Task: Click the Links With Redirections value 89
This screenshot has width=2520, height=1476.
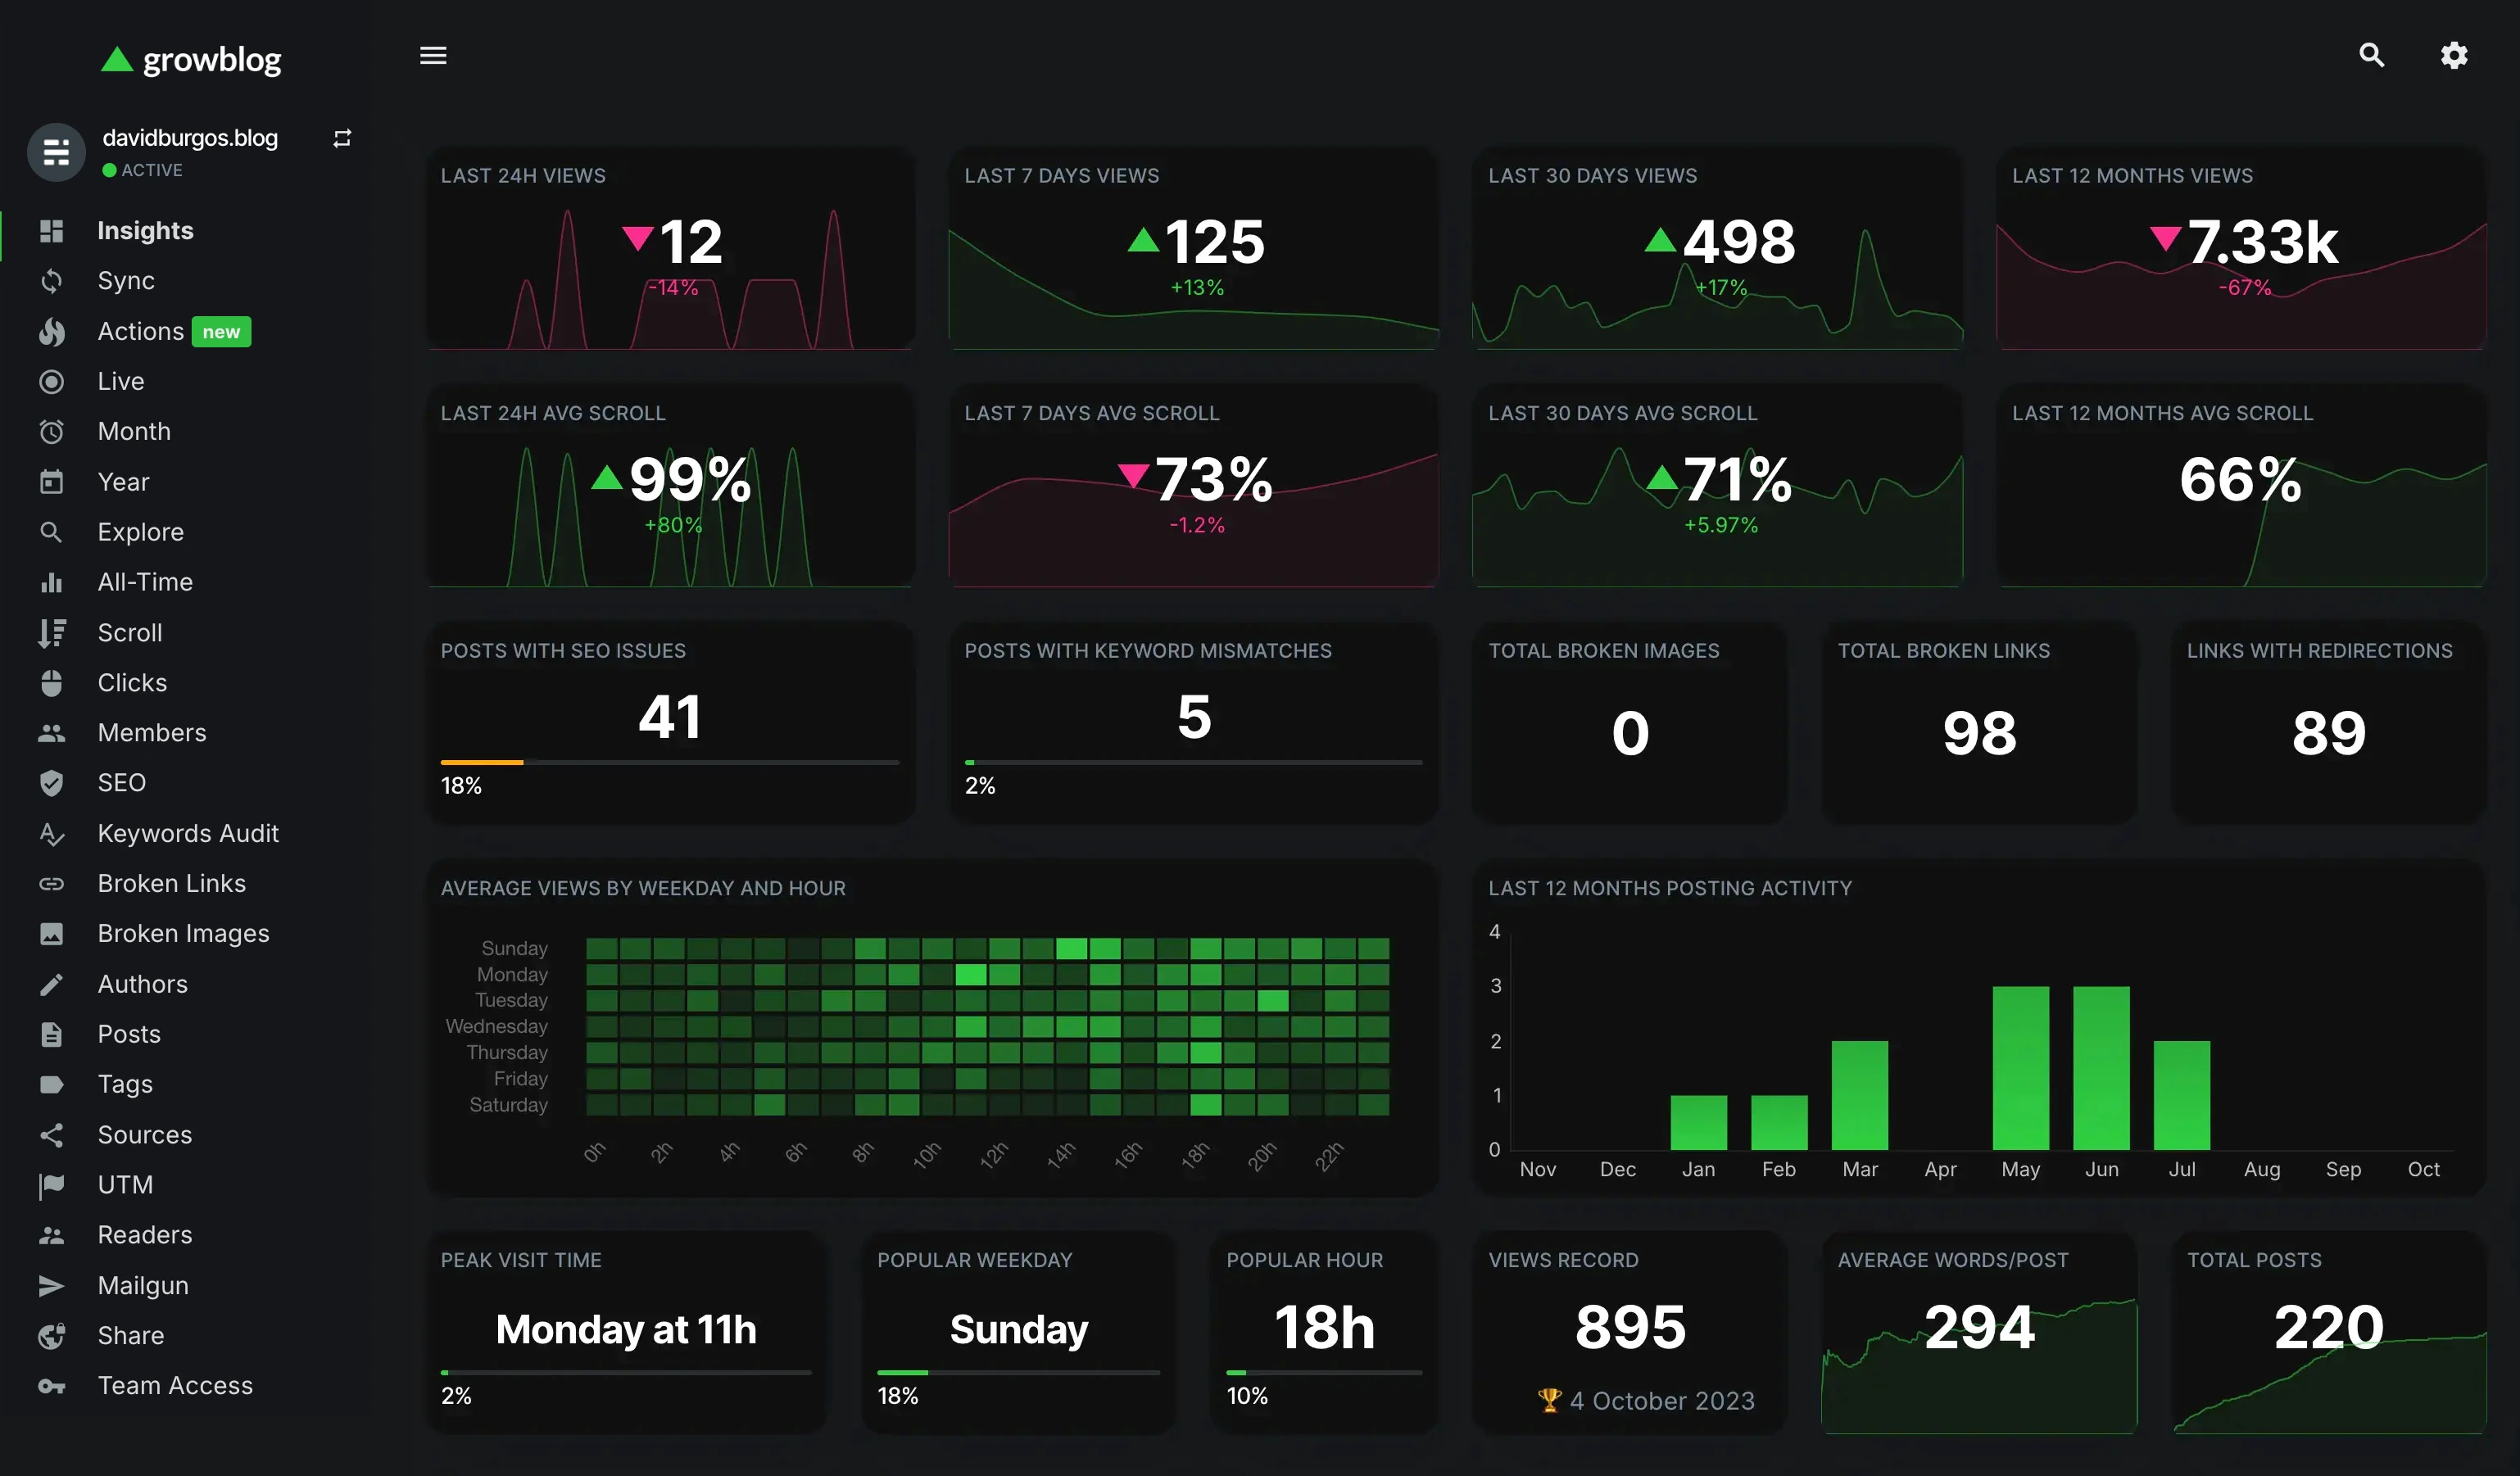Action: coord(2329,733)
